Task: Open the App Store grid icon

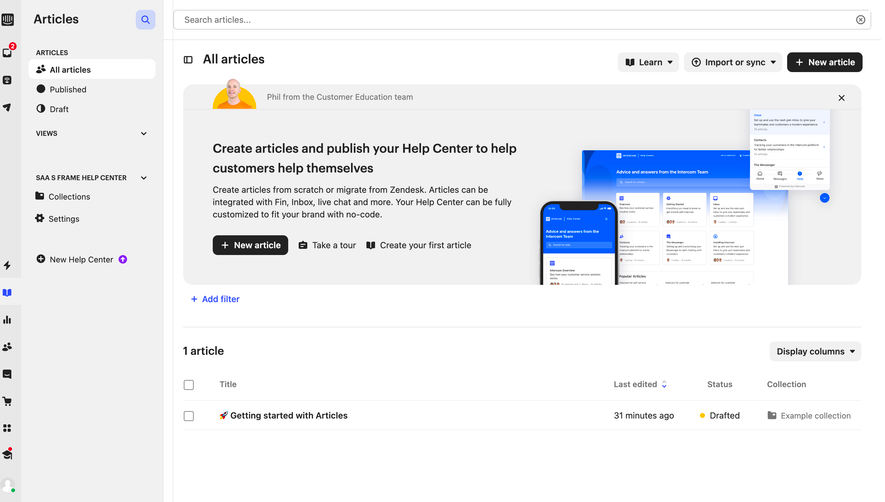Action: (x=7, y=428)
